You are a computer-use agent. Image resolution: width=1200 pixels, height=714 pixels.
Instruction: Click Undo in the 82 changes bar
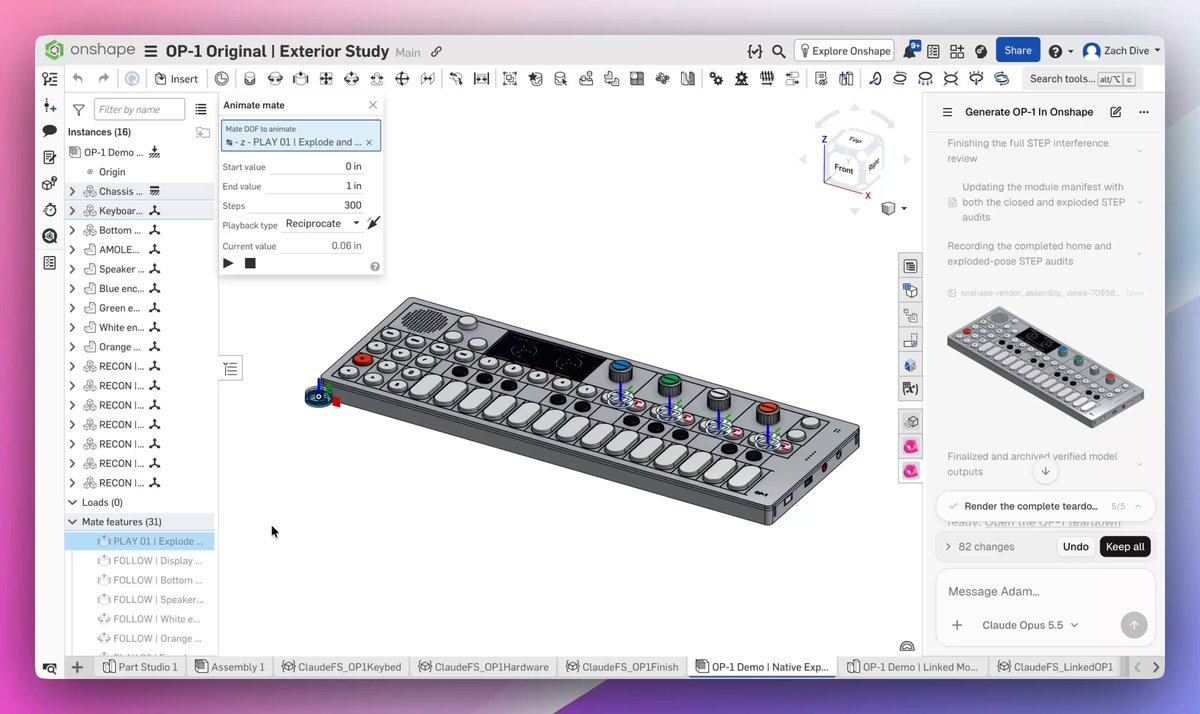pos(1075,547)
